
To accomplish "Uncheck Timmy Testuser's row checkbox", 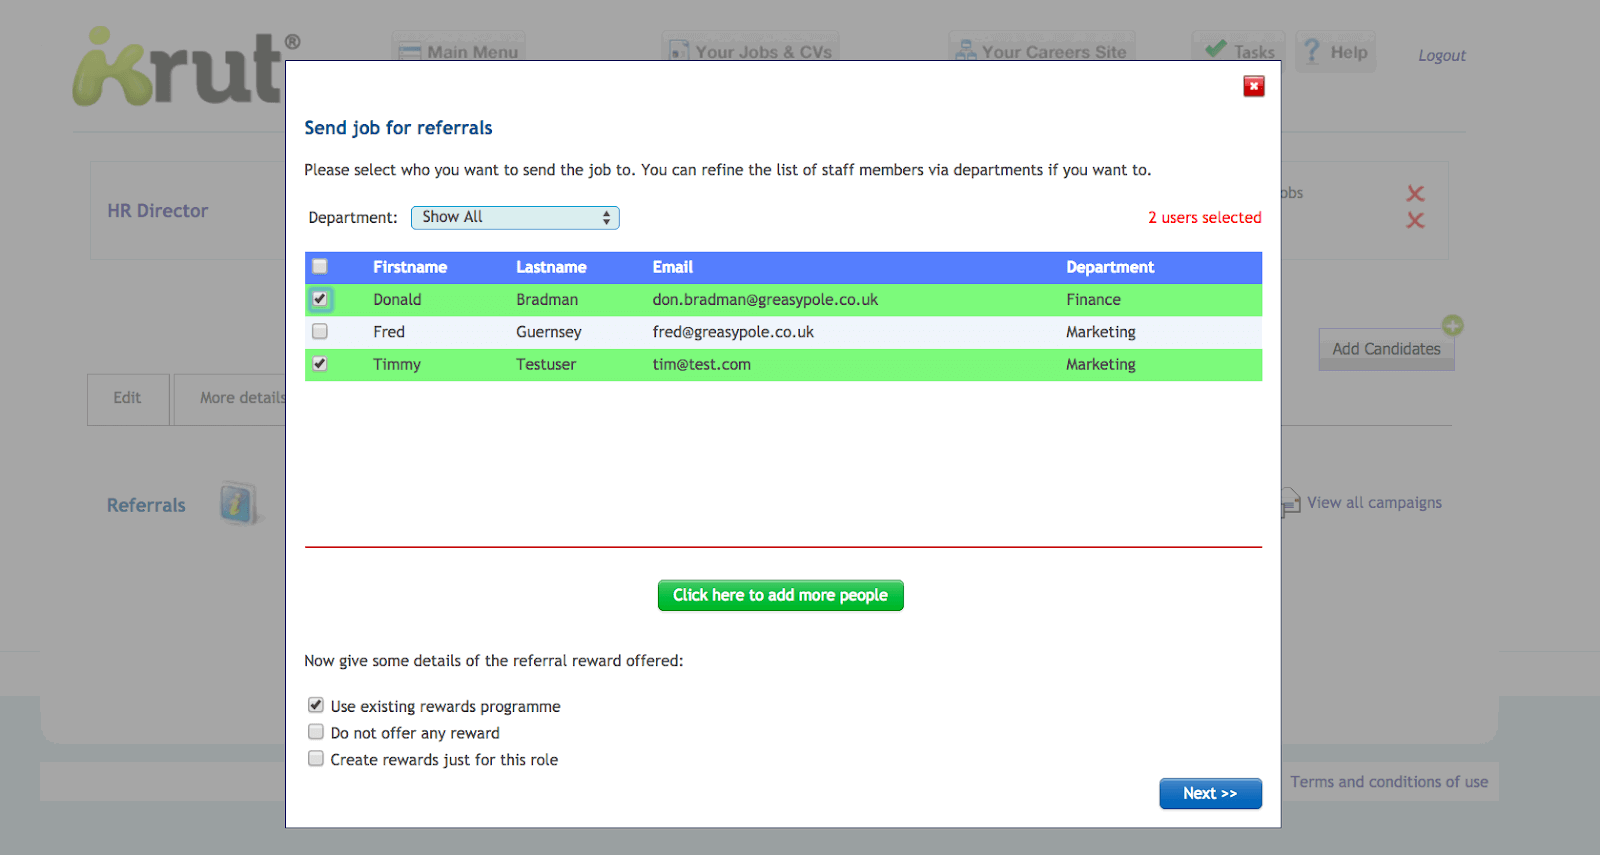I will [x=320, y=364].
